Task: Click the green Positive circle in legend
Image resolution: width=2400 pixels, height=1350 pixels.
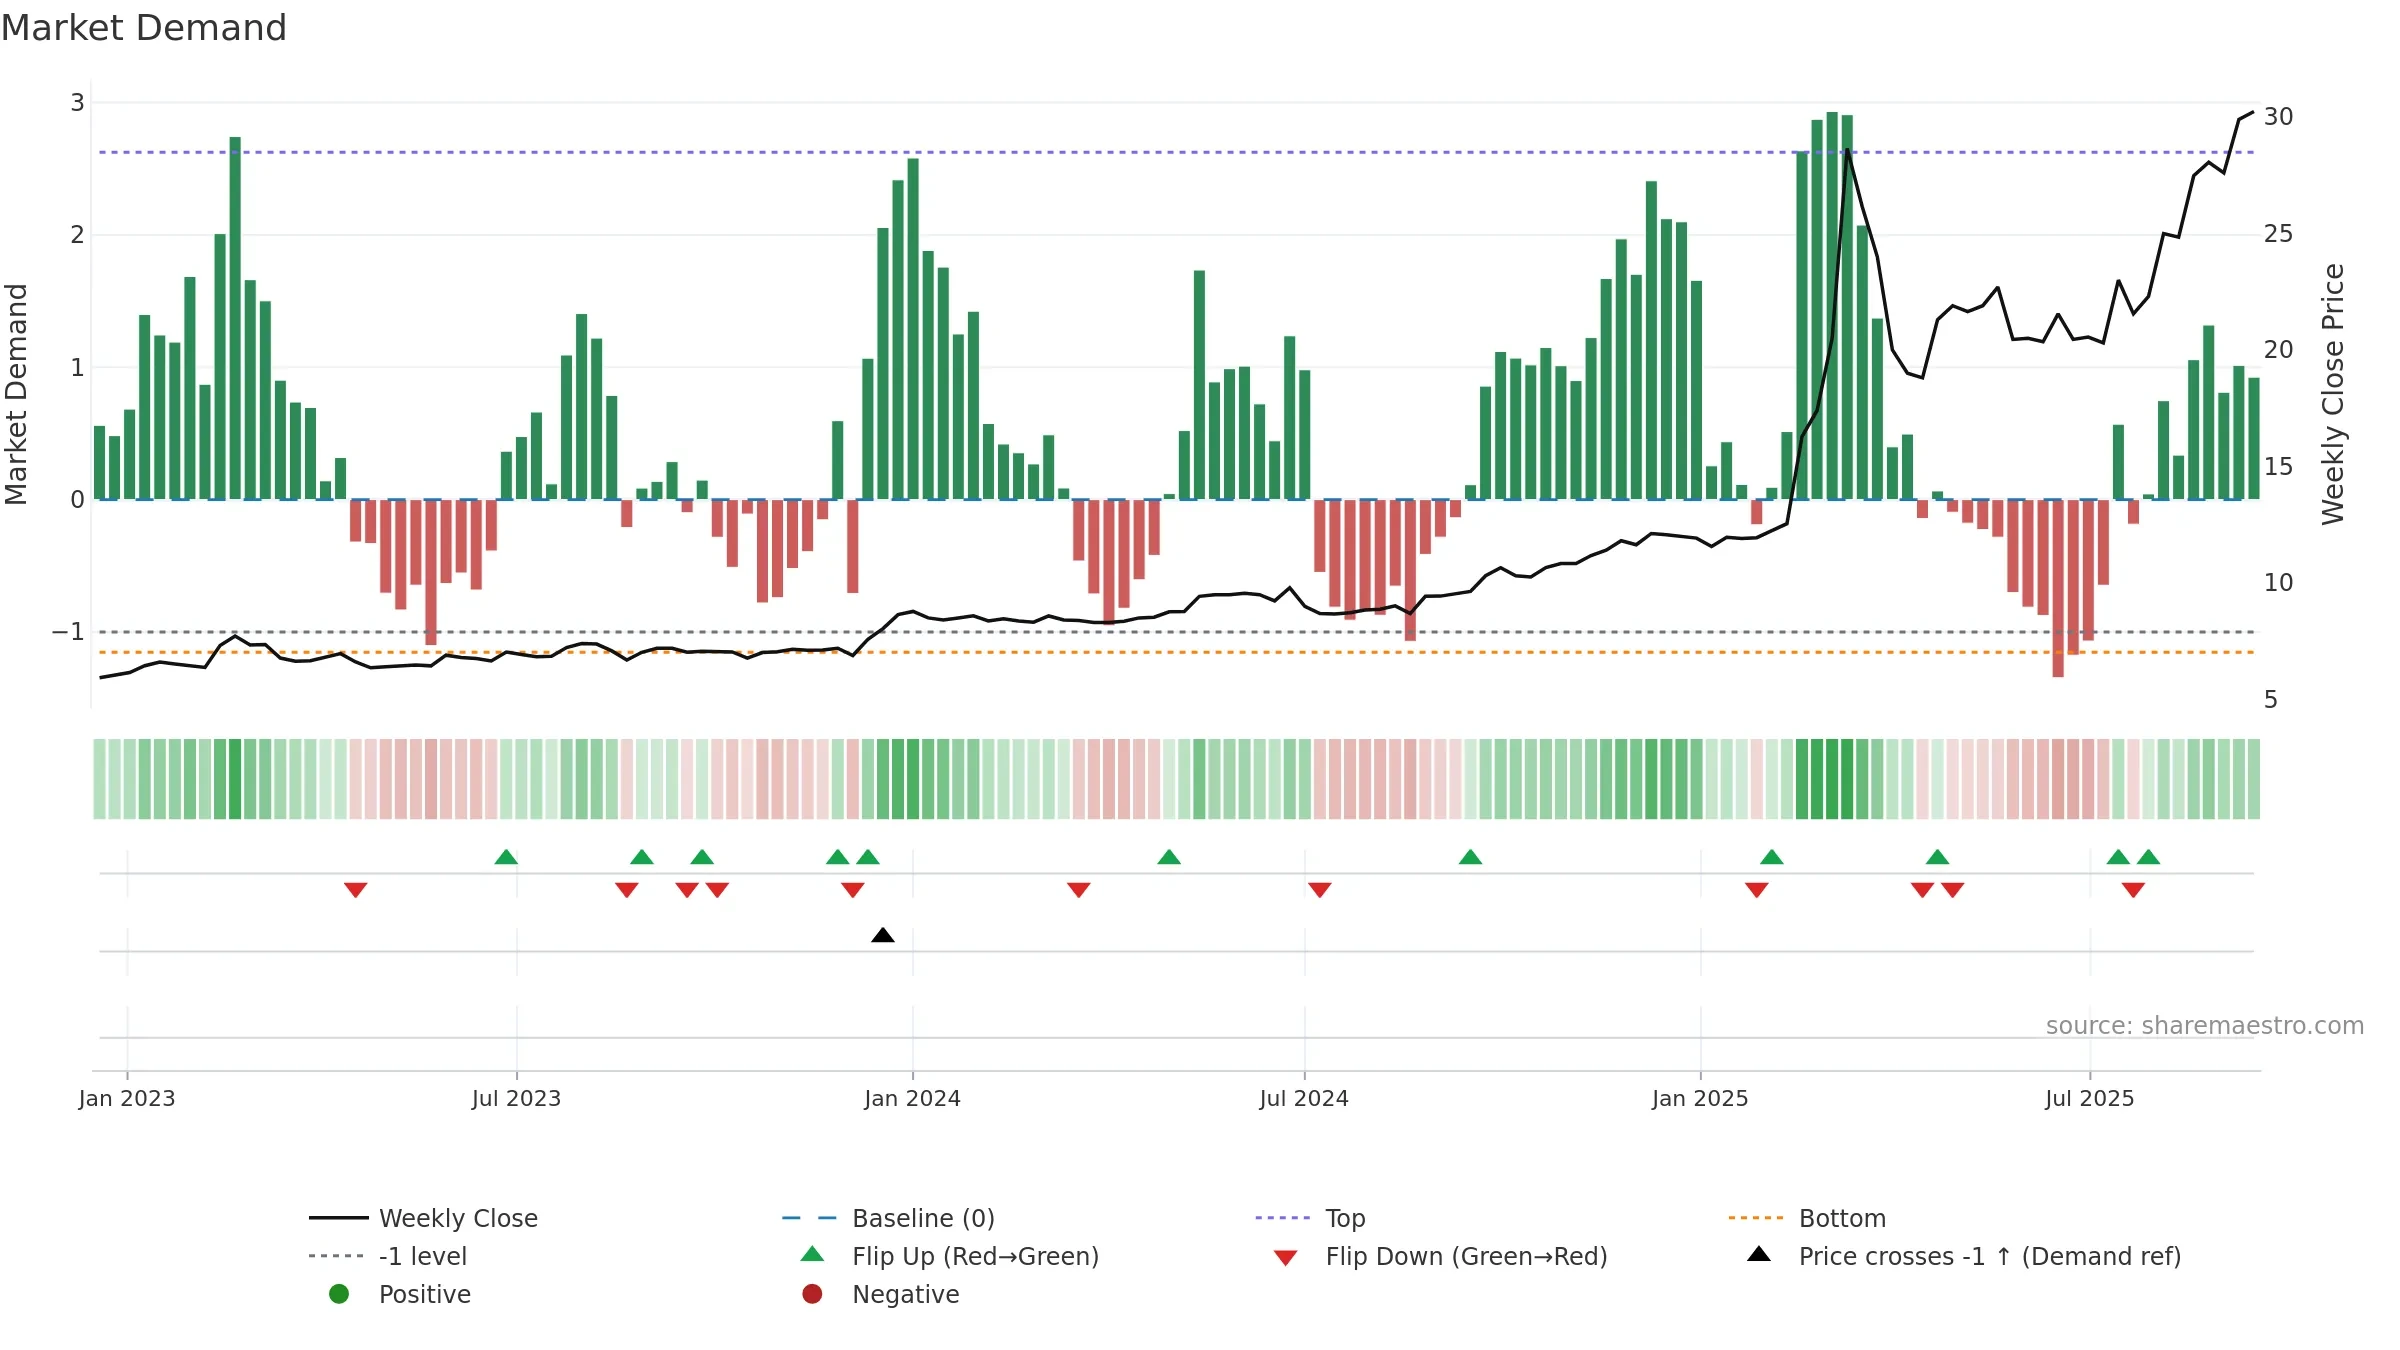Action: coord(339,1294)
